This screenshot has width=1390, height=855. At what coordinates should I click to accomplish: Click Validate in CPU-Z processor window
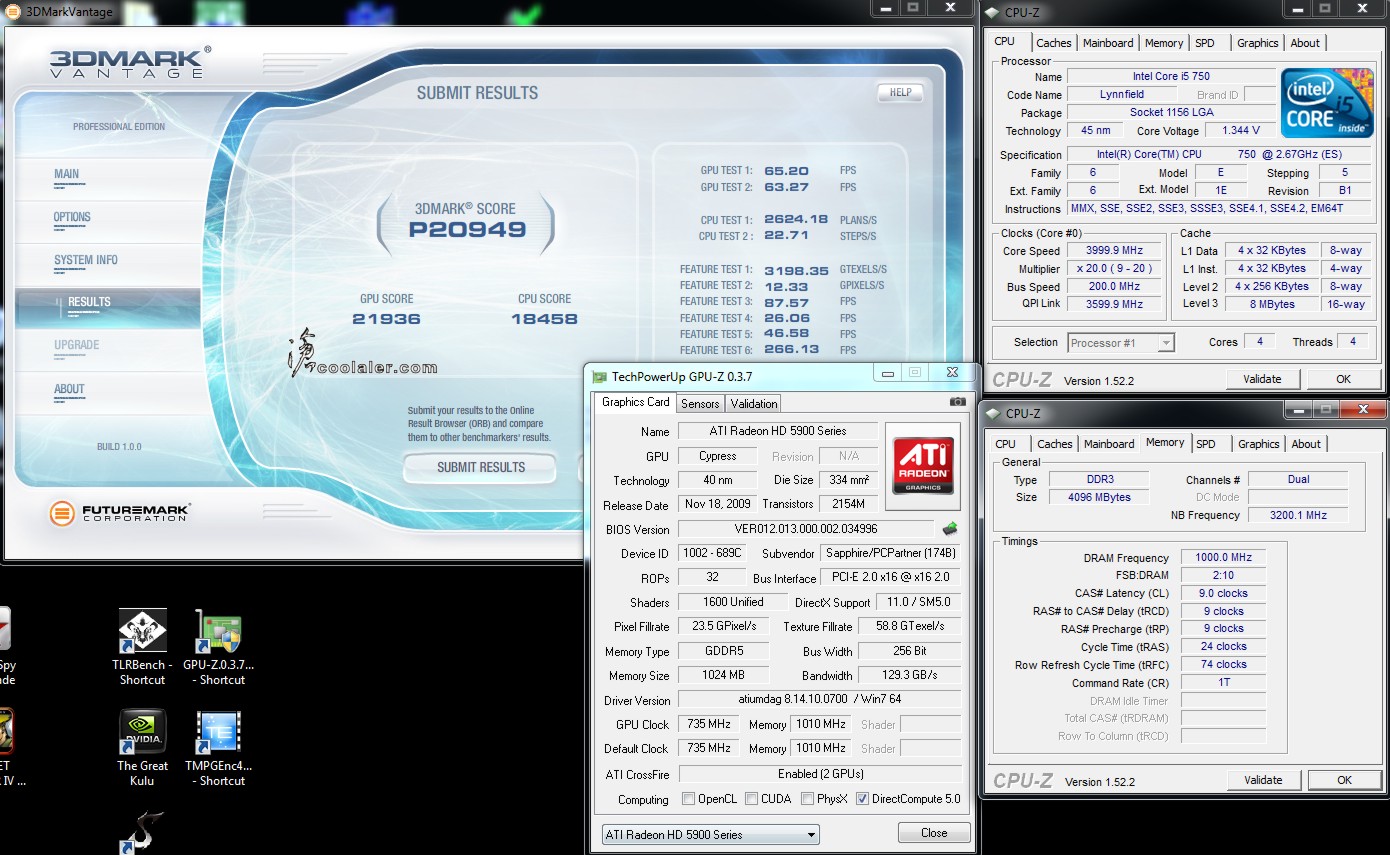1262,379
